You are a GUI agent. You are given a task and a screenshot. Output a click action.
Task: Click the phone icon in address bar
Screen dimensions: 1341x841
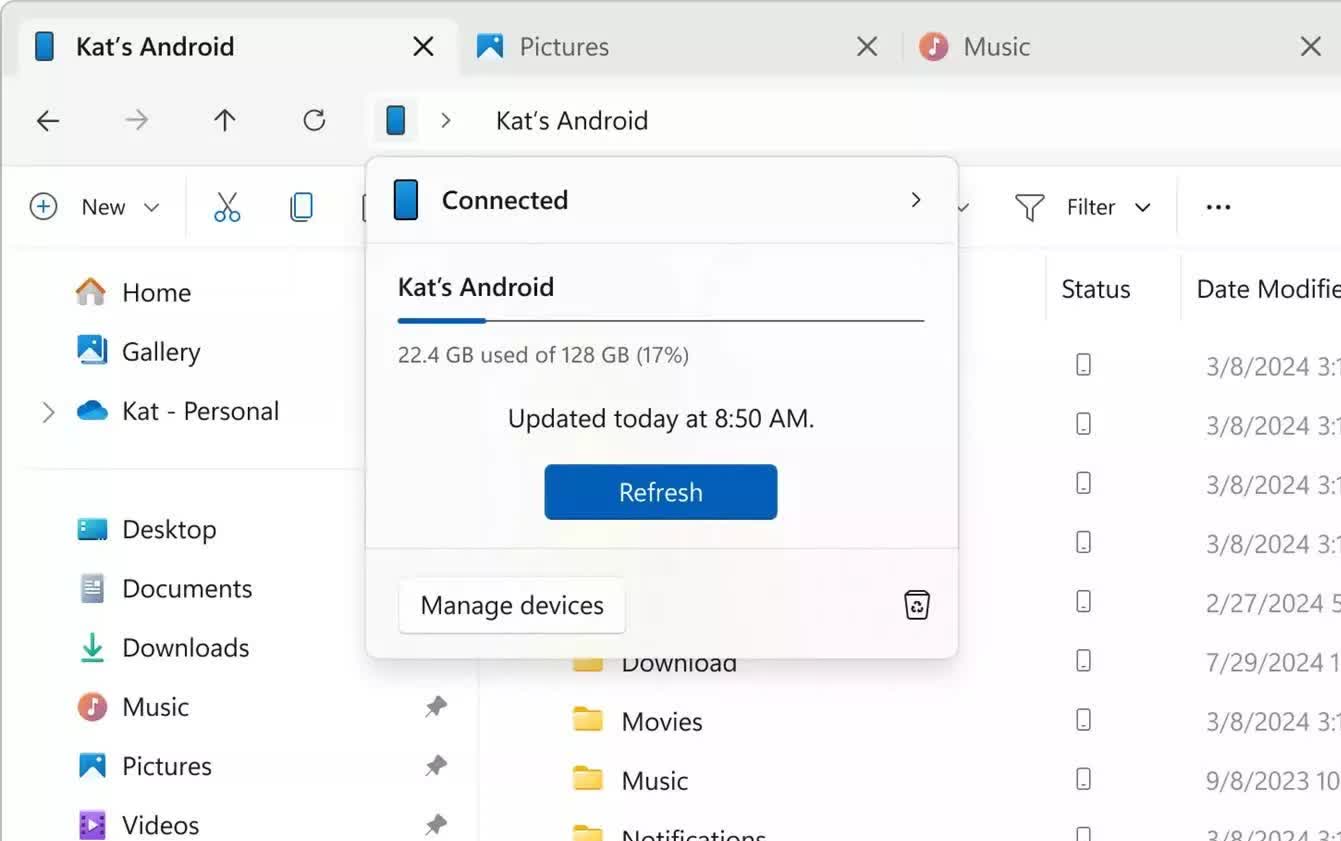coord(395,121)
